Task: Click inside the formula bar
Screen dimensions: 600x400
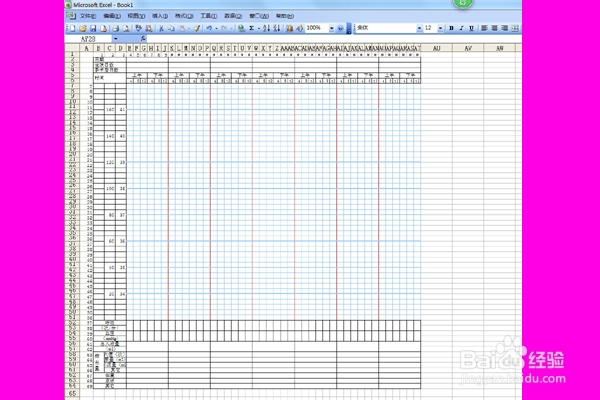Action: (333, 39)
